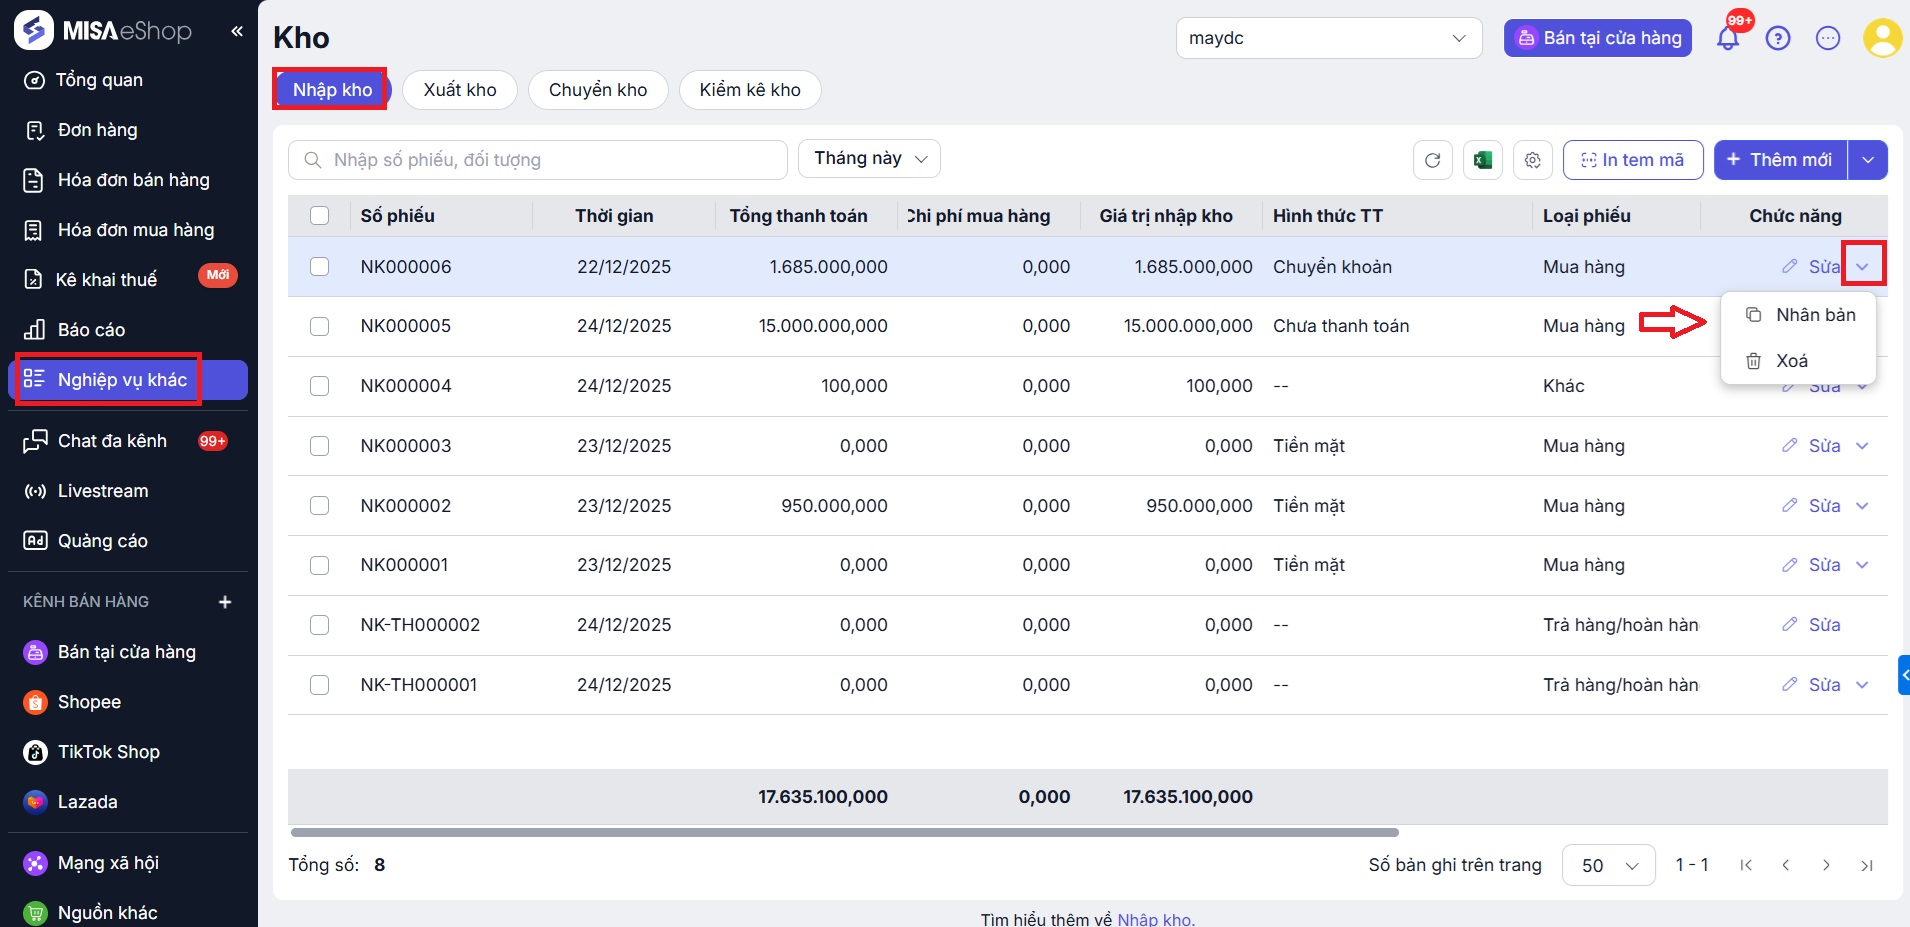
Task: Collapse the sidebar with double-arrow icon
Action: [237, 31]
